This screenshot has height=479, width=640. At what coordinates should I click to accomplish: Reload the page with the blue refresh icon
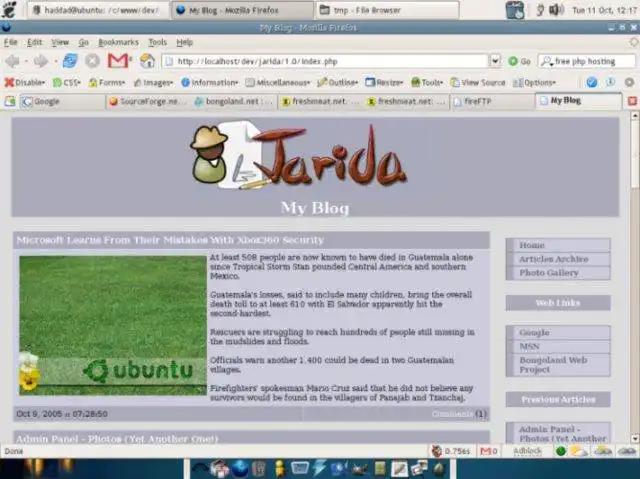(x=70, y=61)
